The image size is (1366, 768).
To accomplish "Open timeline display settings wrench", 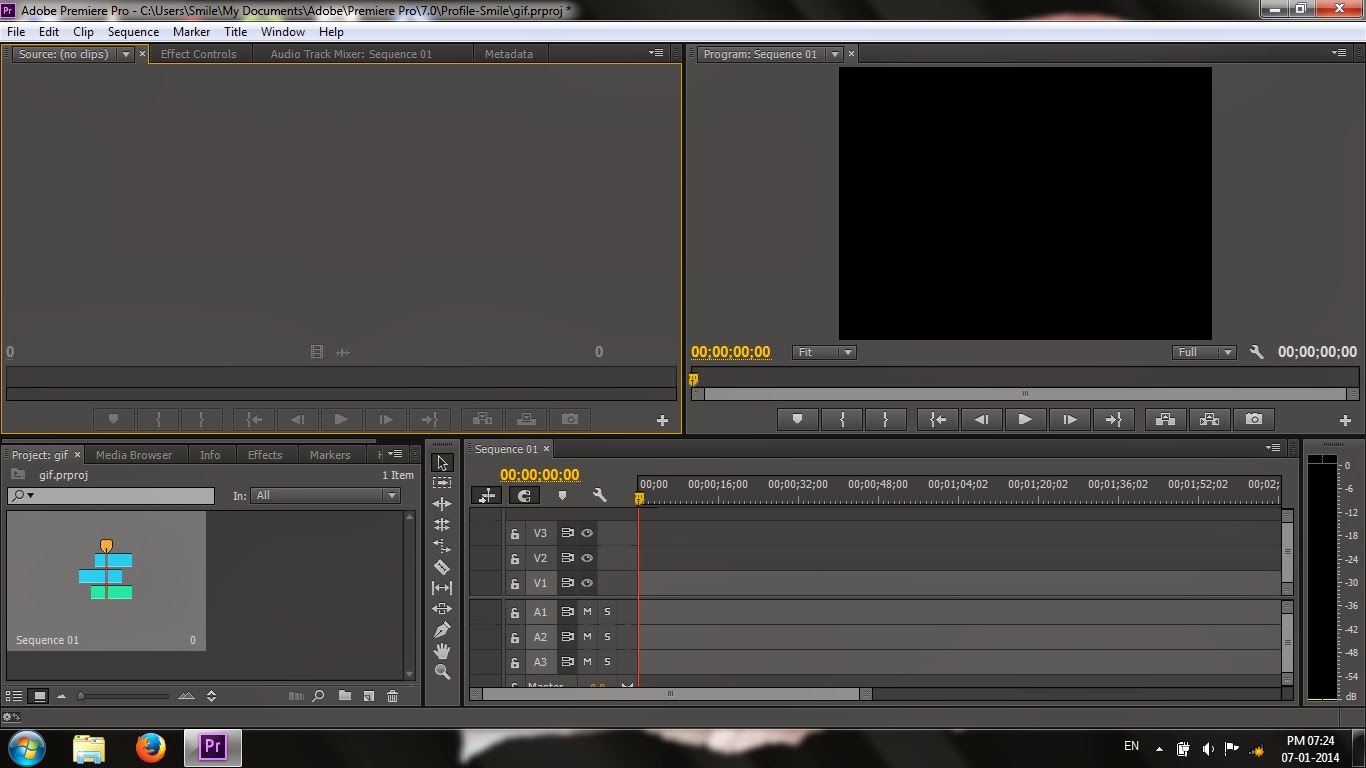I will 599,495.
